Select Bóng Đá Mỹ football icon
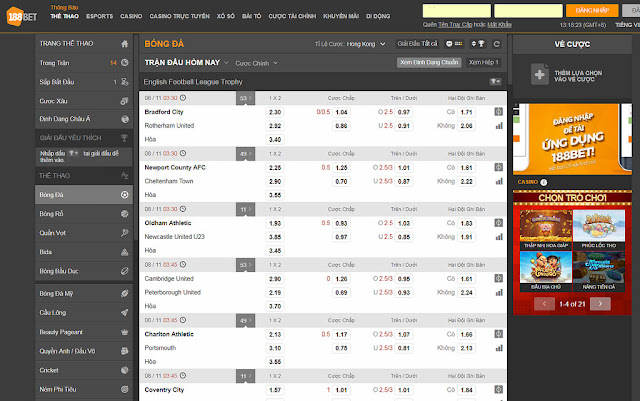Screen dimensions: 640x401 124,293
